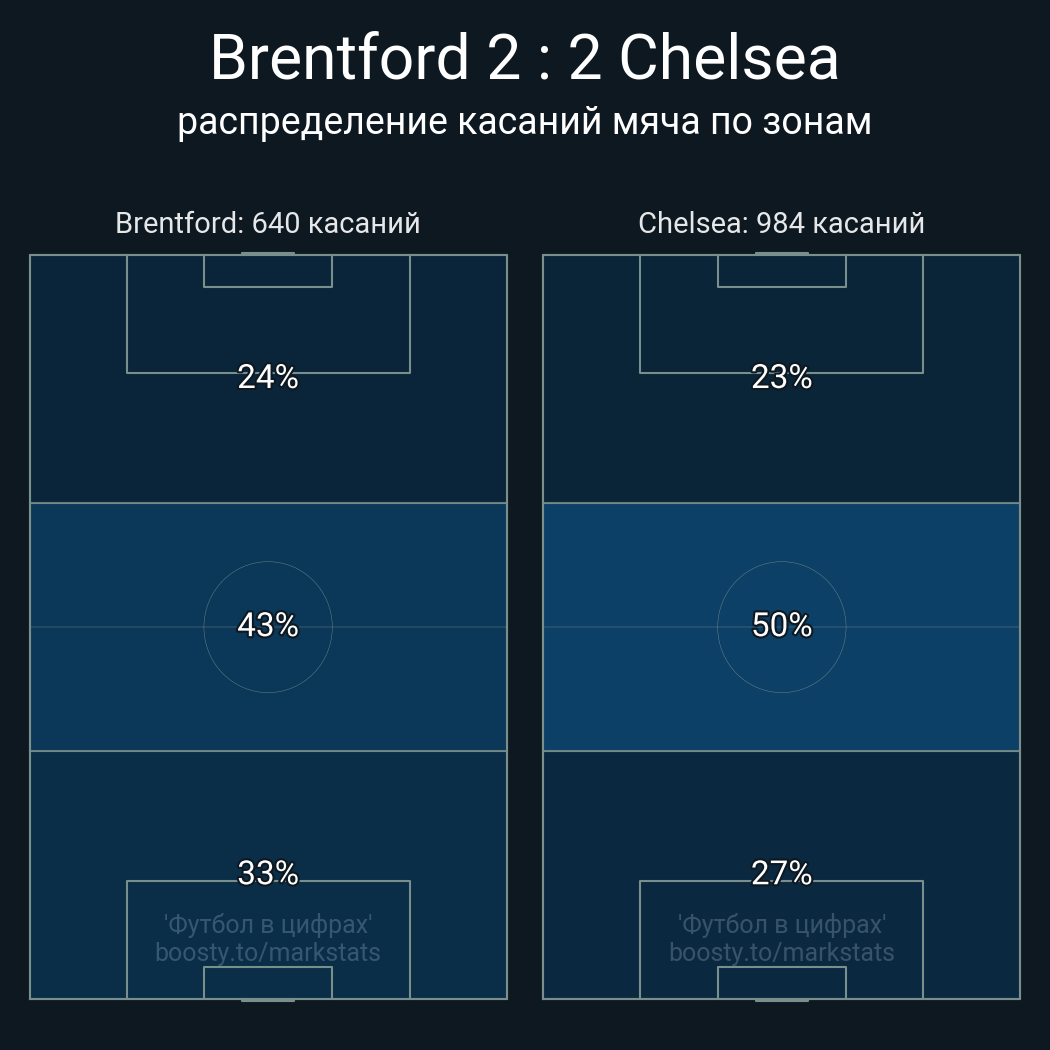Select the Brentford: 640 касаний label

[268, 223]
